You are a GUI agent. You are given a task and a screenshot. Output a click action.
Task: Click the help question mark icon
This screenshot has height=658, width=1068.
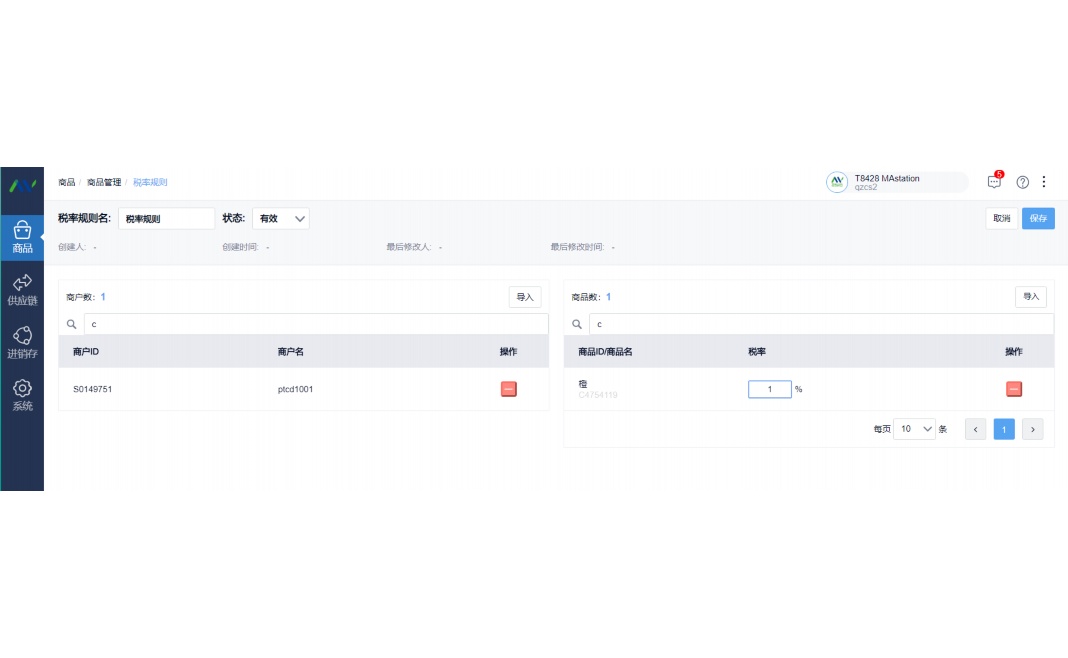1022,182
